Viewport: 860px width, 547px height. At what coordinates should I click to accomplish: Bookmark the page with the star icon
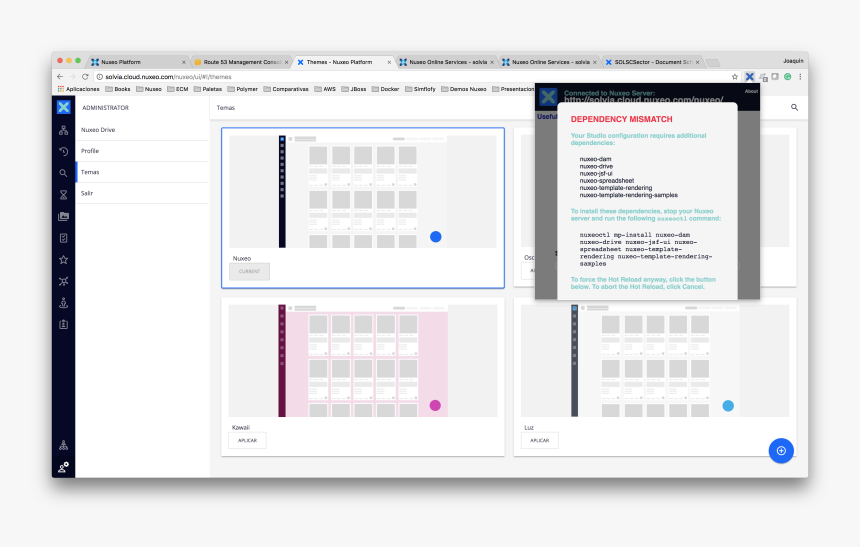(x=735, y=77)
